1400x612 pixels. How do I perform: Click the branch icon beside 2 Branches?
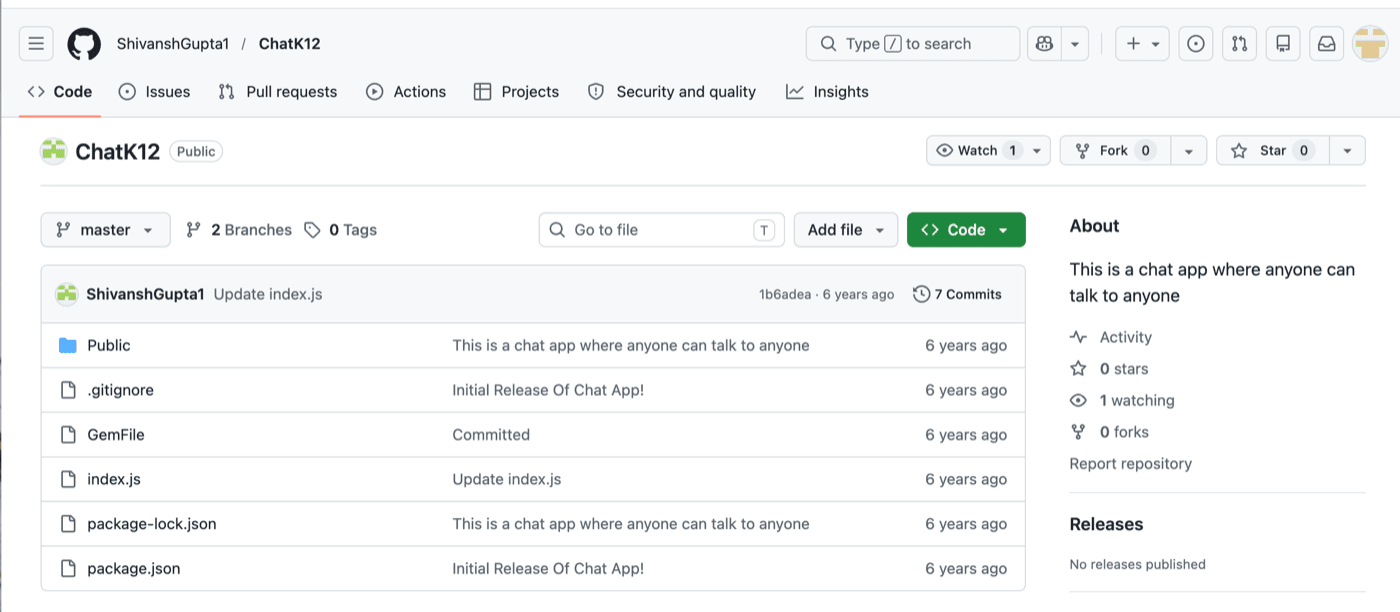(194, 230)
